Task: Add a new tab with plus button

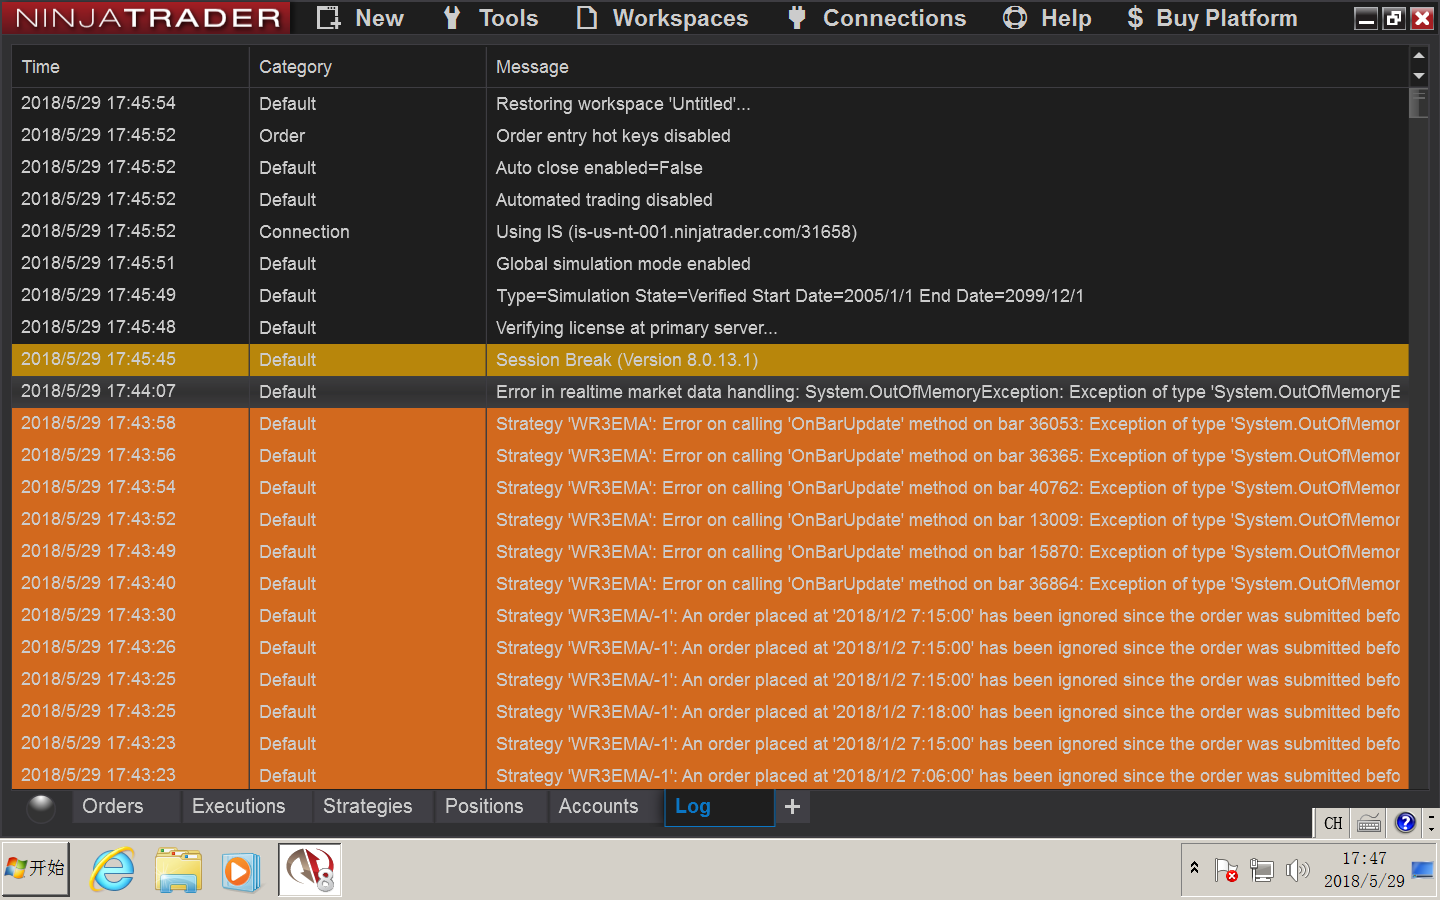Action: tap(792, 807)
